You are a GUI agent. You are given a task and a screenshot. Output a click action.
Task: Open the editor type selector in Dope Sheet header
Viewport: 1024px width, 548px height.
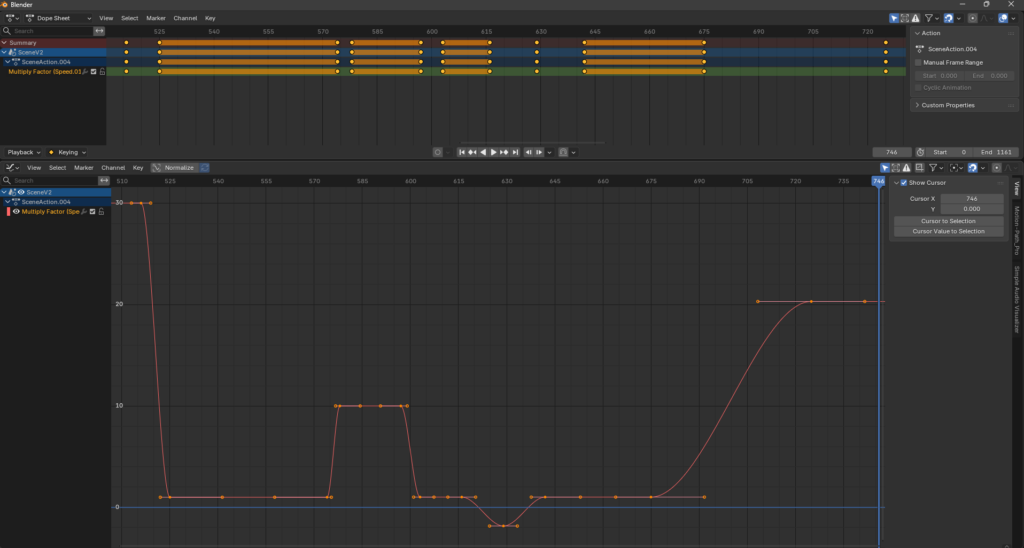coord(12,18)
